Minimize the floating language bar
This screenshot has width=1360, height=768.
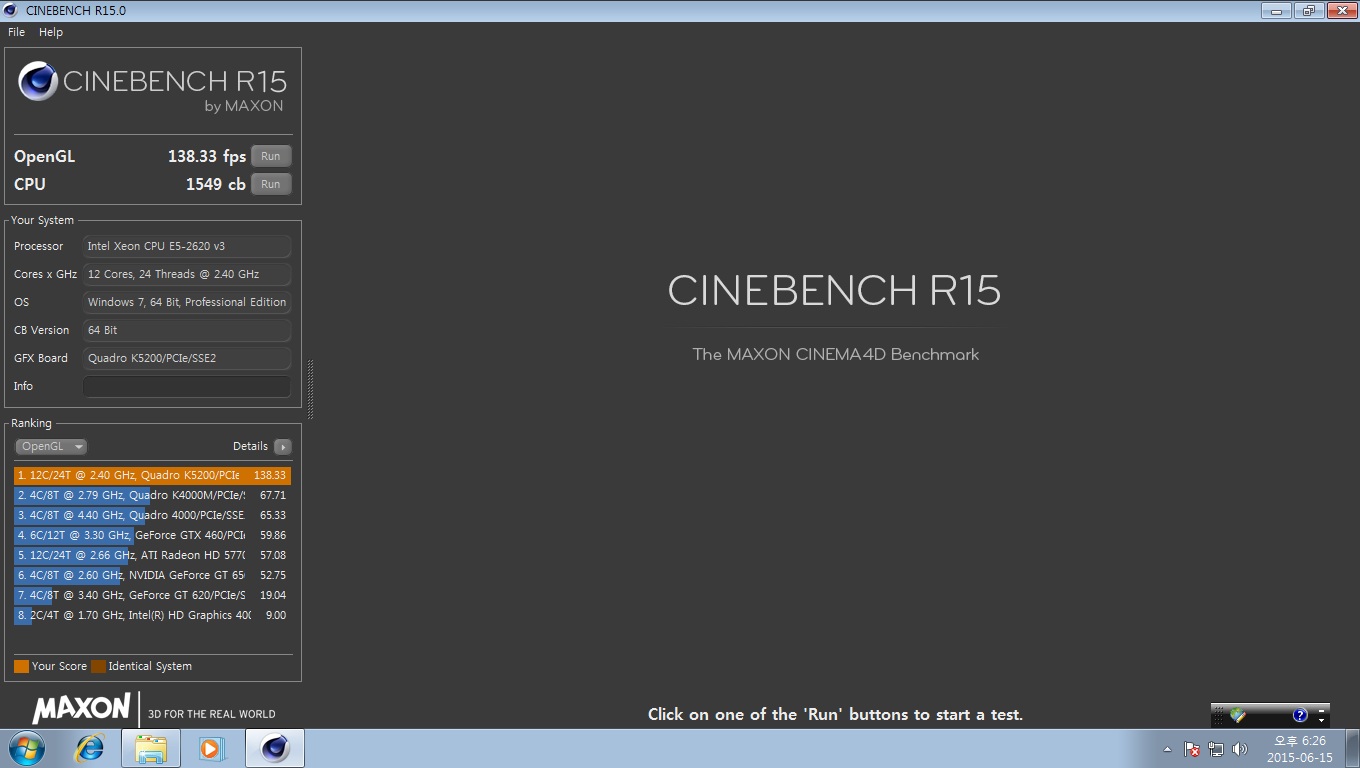click(x=1321, y=710)
